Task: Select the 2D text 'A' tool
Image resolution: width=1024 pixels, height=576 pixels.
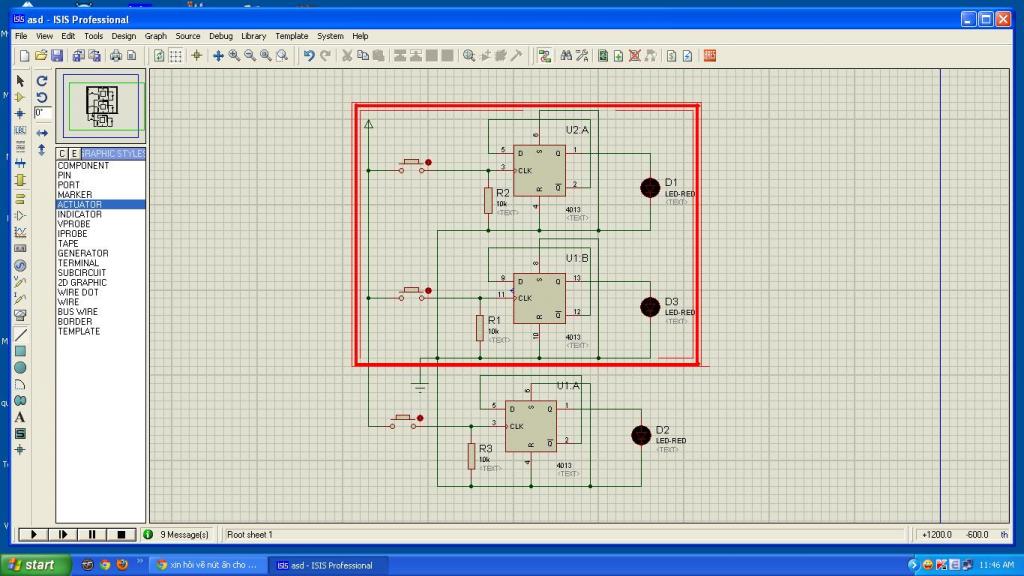Action: pyautogui.click(x=20, y=417)
